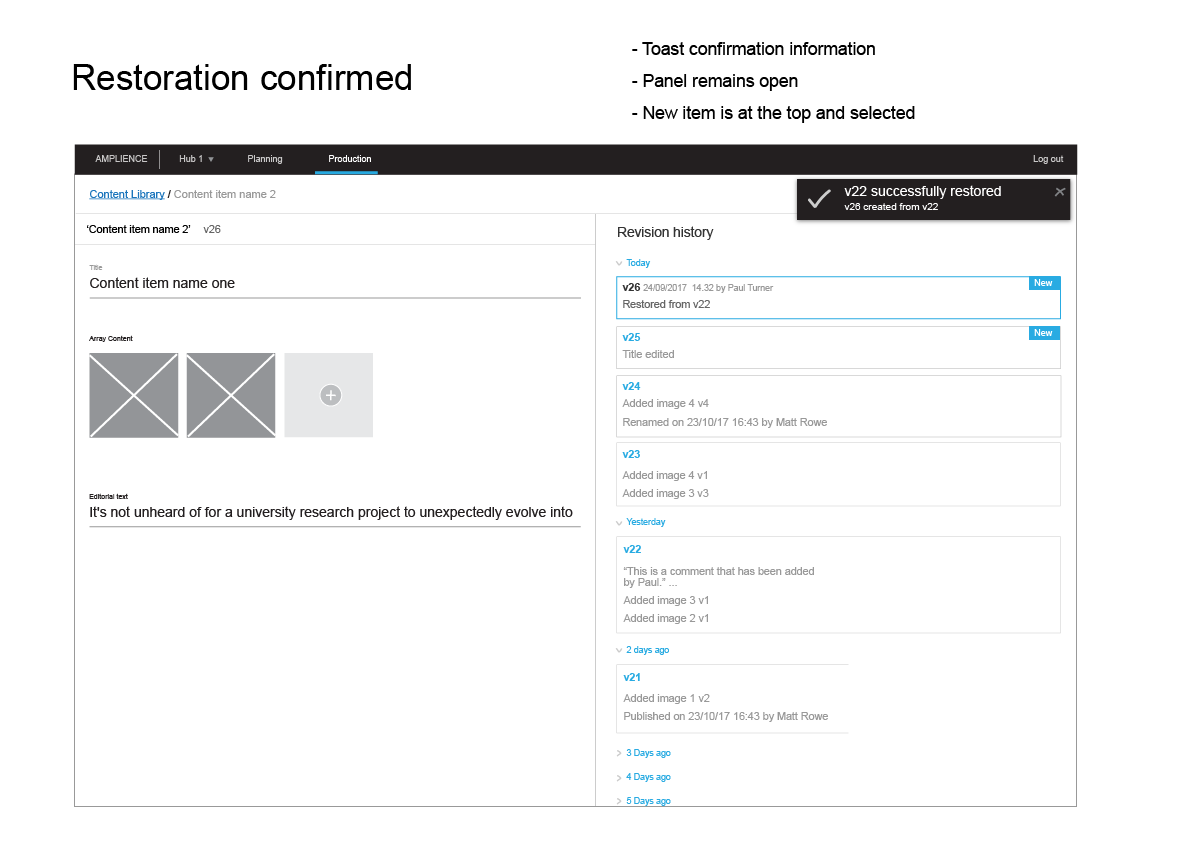1191x843 pixels.
Task: Switch to the Planning tab
Action: [x=264, y=159]
